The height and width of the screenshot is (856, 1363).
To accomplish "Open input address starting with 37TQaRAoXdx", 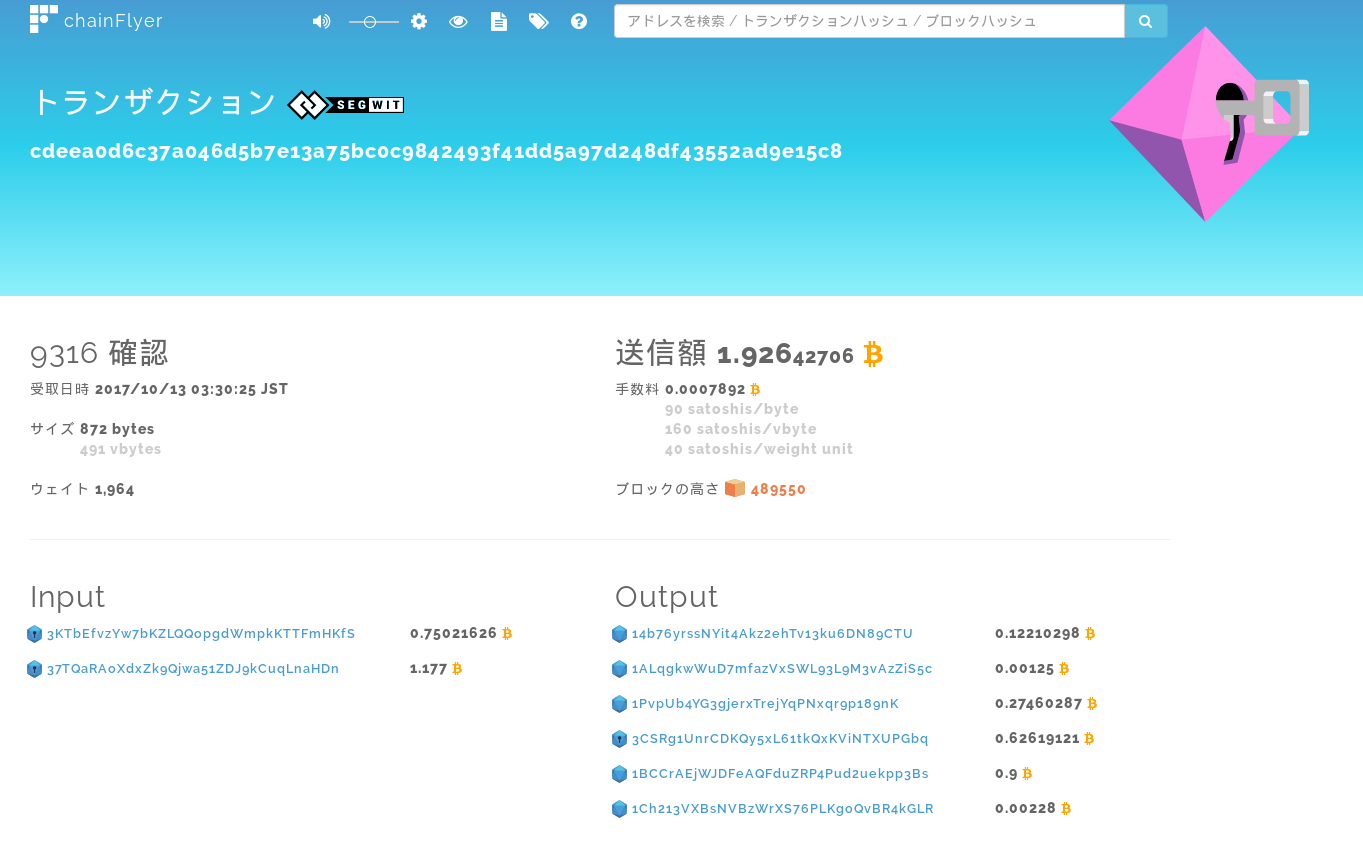I will click(193, 669).
